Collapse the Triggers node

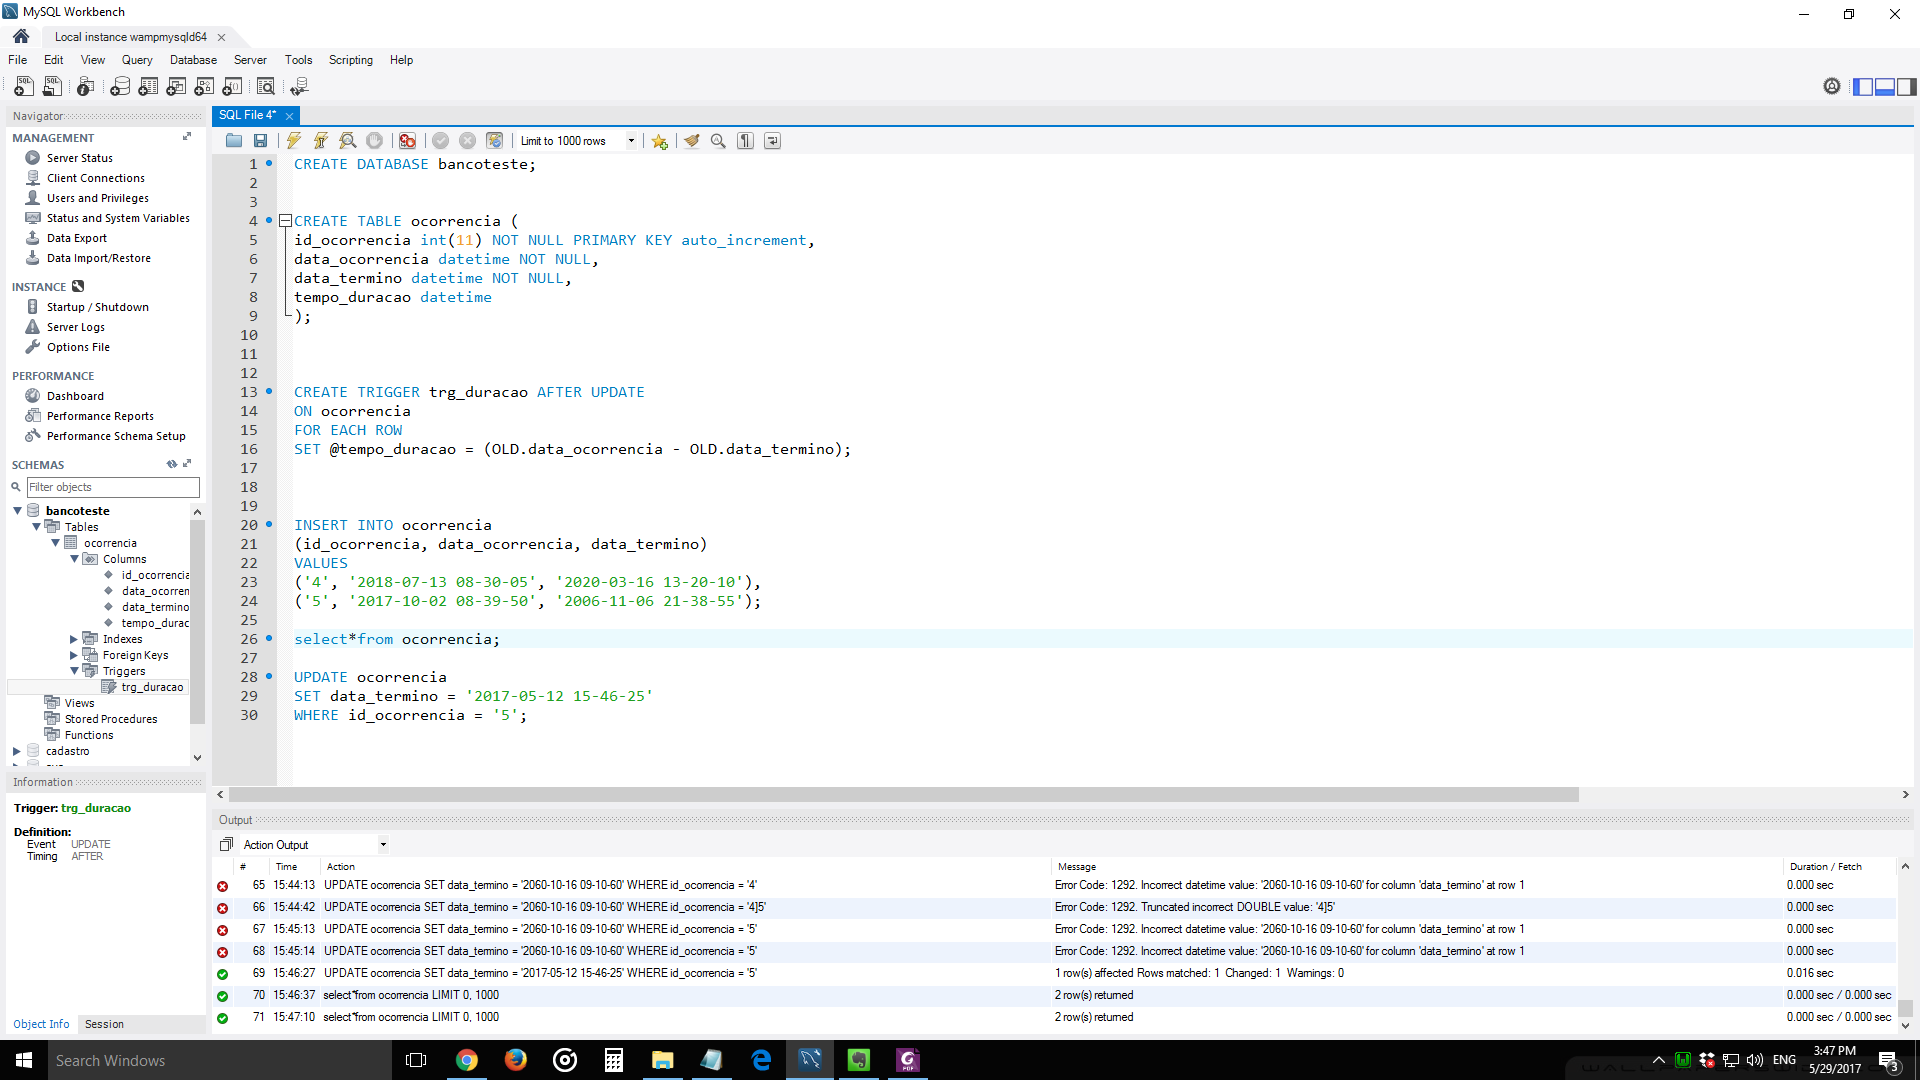tap(75, 671)
